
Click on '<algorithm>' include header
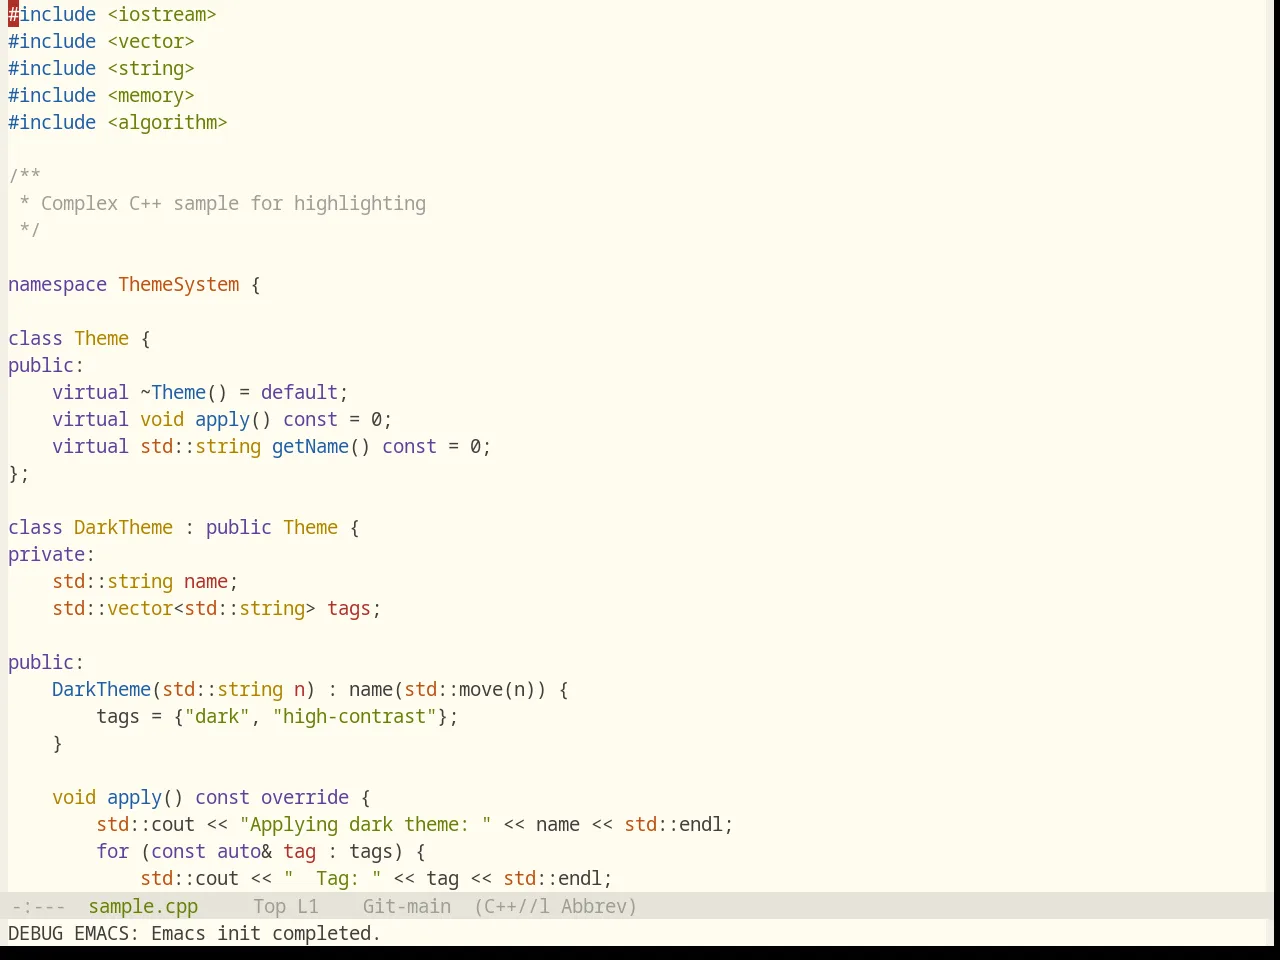pyautogui.click(x=167, y=123)
